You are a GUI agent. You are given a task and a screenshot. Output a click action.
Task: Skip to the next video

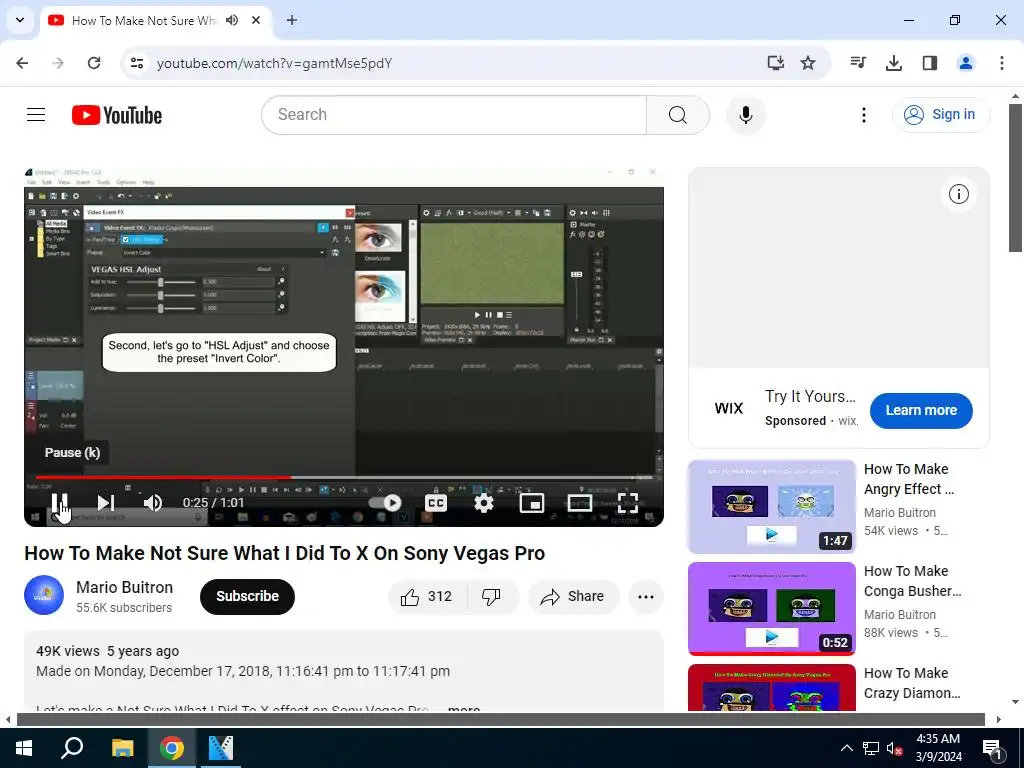coord(105,502)
